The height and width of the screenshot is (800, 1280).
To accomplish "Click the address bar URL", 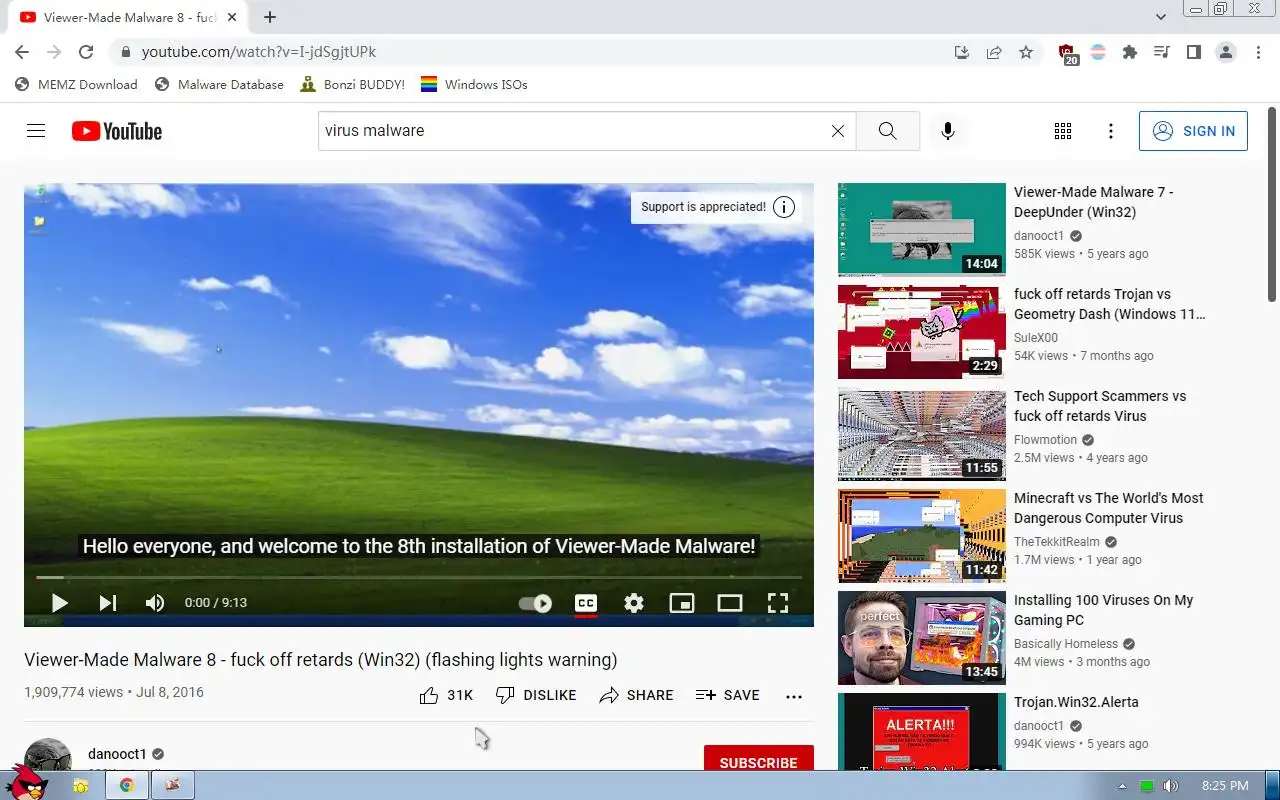I will point(259,52).
